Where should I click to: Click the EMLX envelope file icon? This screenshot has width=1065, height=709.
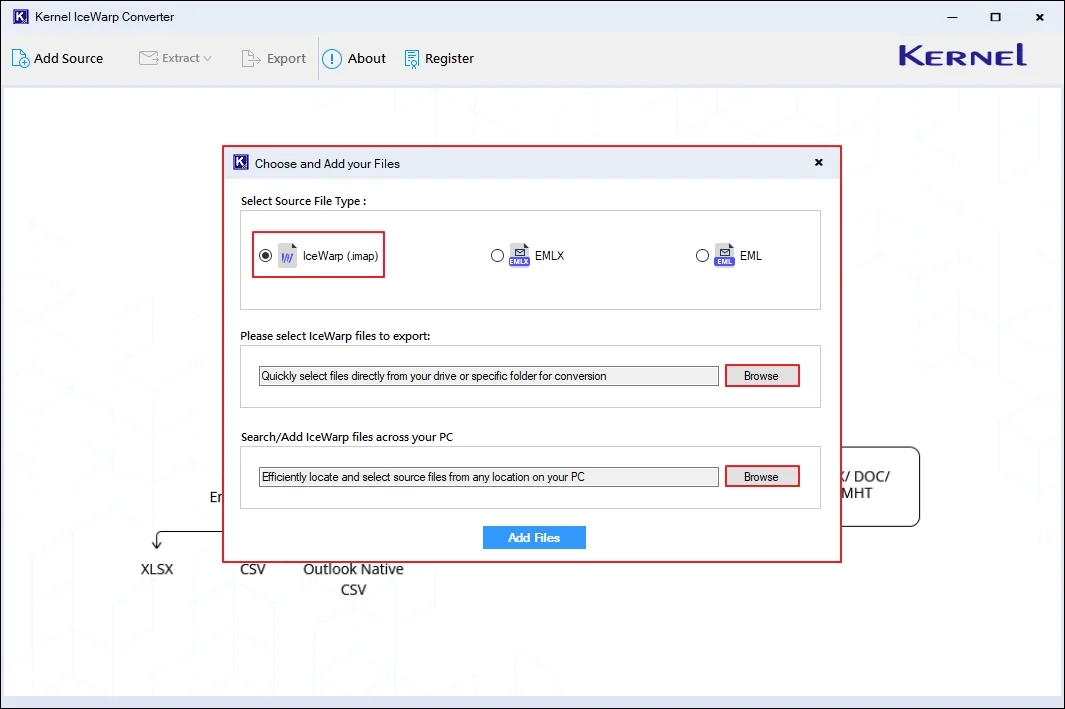[519, 256]
